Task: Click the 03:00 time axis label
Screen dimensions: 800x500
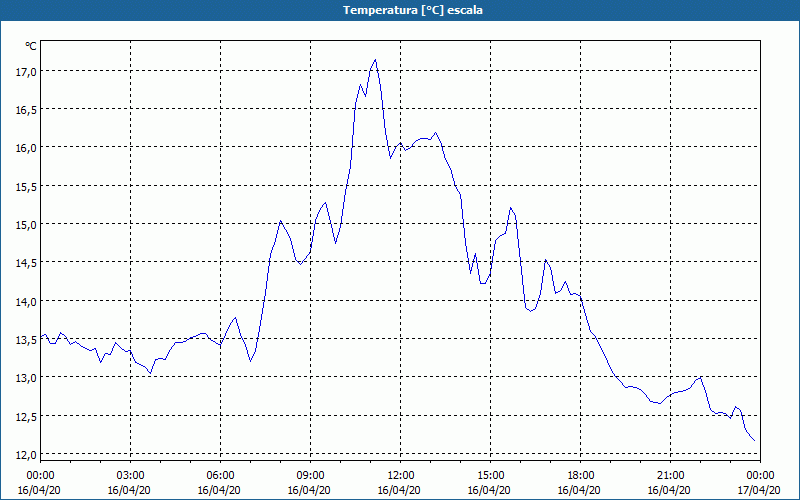Action: (x=130, y=476)
